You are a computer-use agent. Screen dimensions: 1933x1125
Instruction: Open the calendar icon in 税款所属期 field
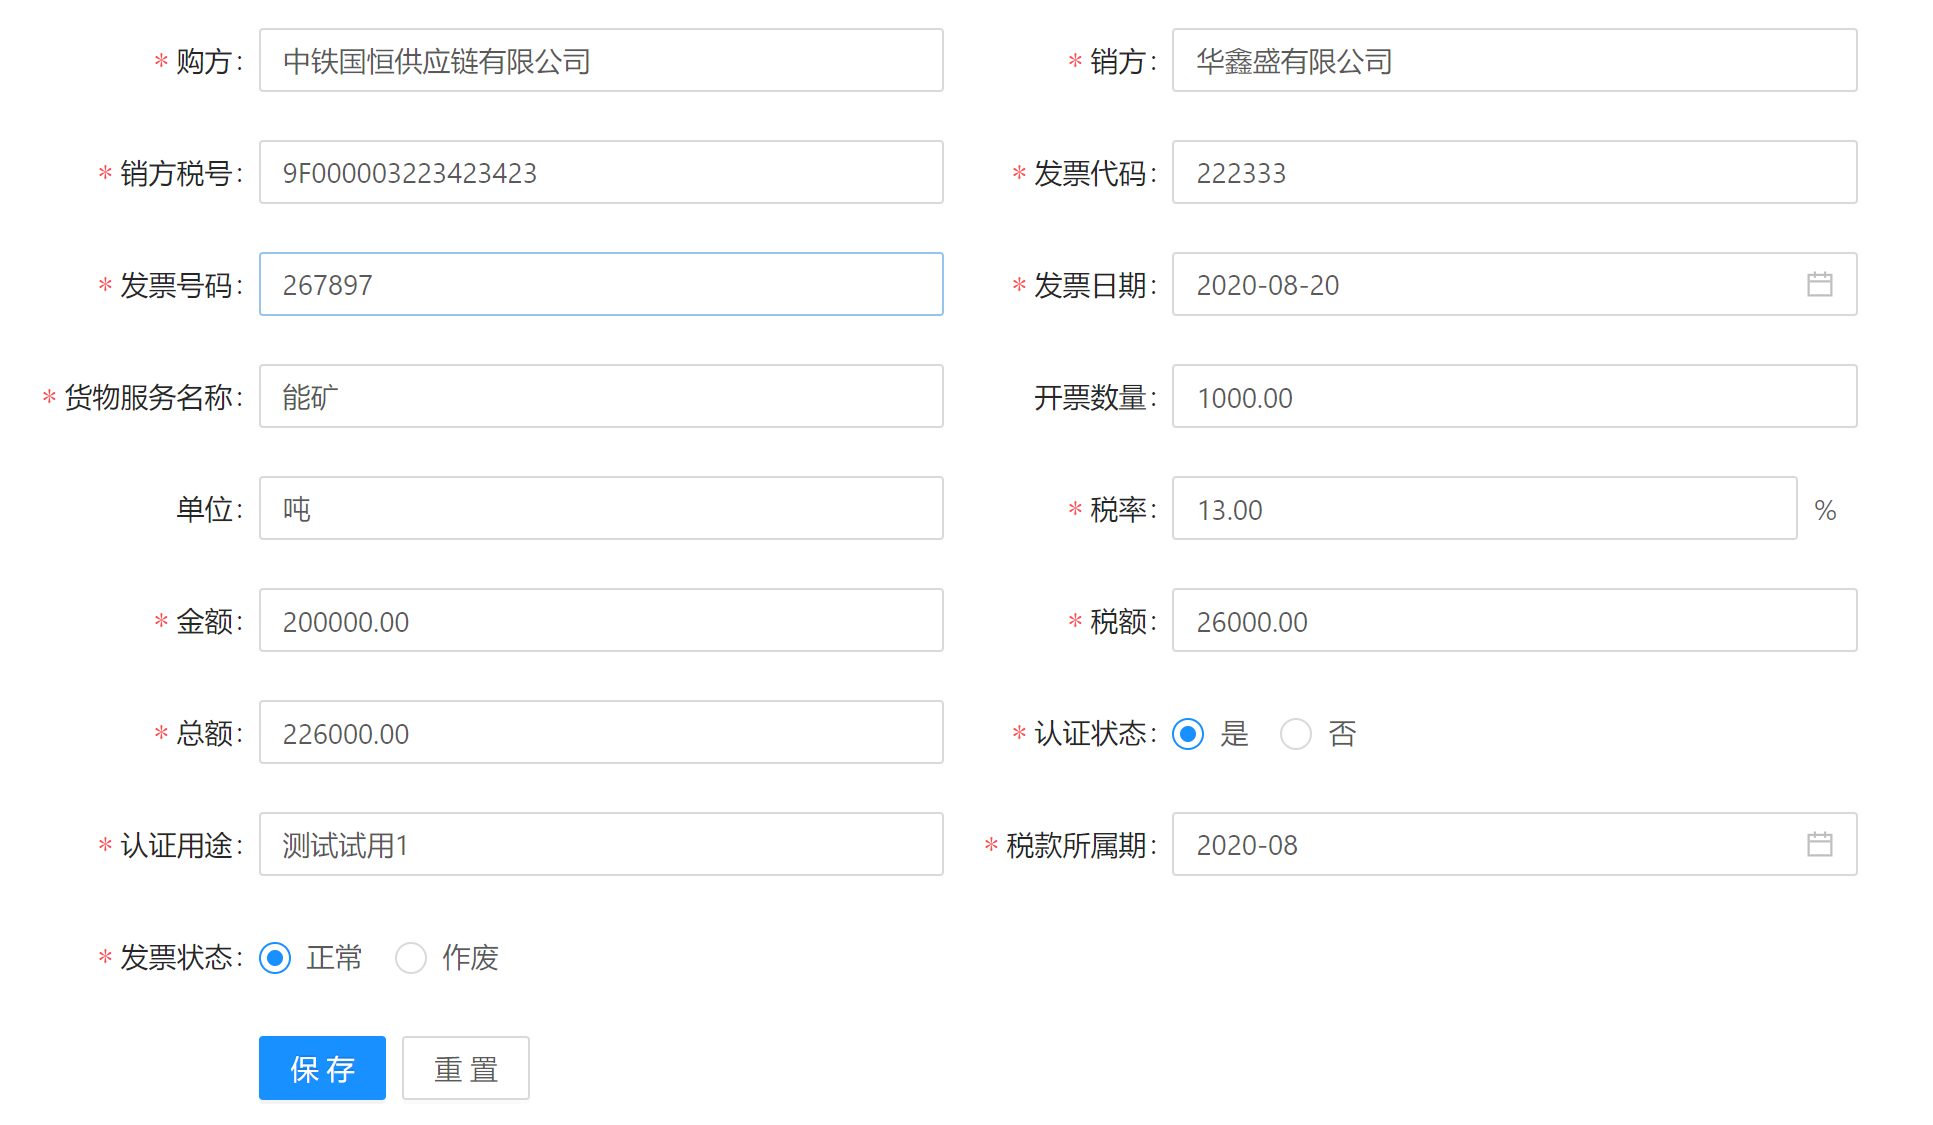pyautogui.click(x=1819, y=845)
